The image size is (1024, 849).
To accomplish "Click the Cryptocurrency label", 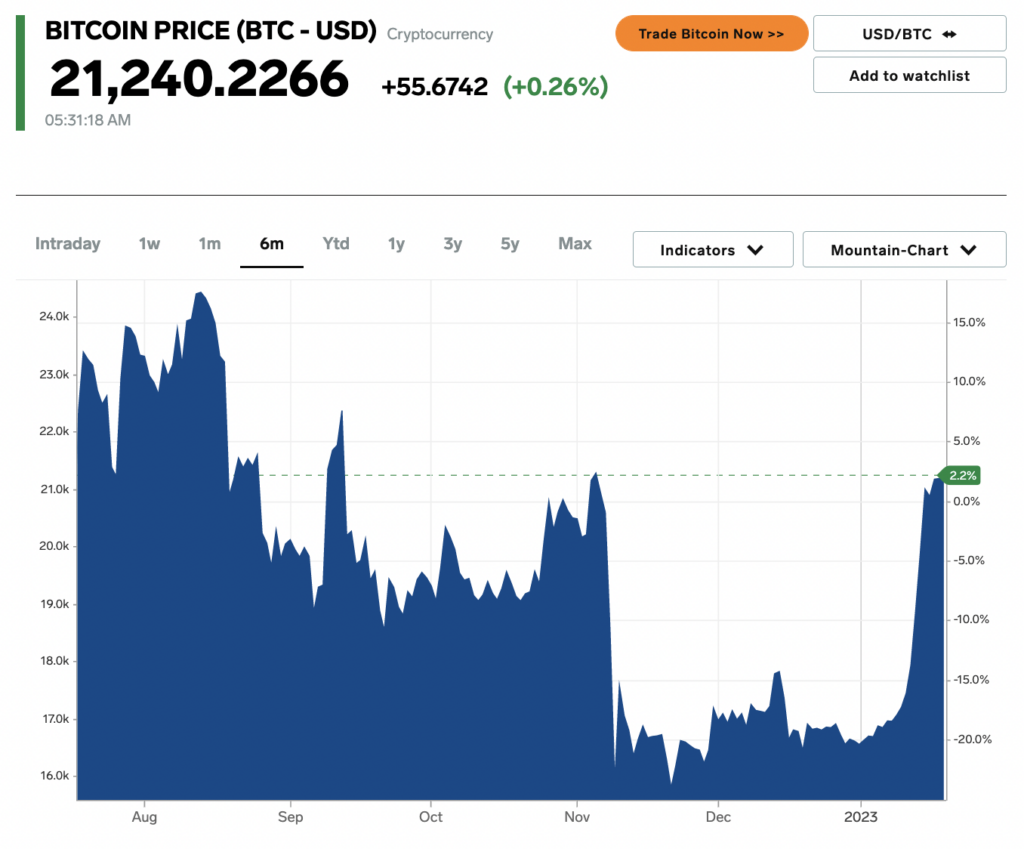I will click(440, 34).
